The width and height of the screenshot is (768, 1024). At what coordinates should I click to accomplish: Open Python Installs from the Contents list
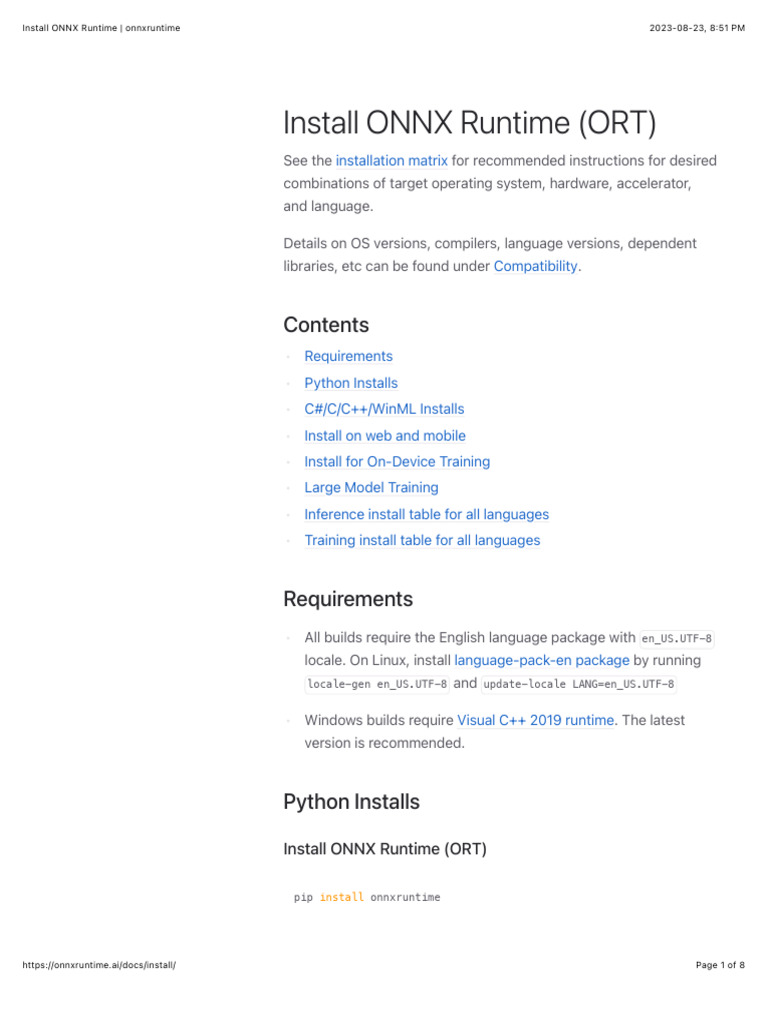[351, 383]
